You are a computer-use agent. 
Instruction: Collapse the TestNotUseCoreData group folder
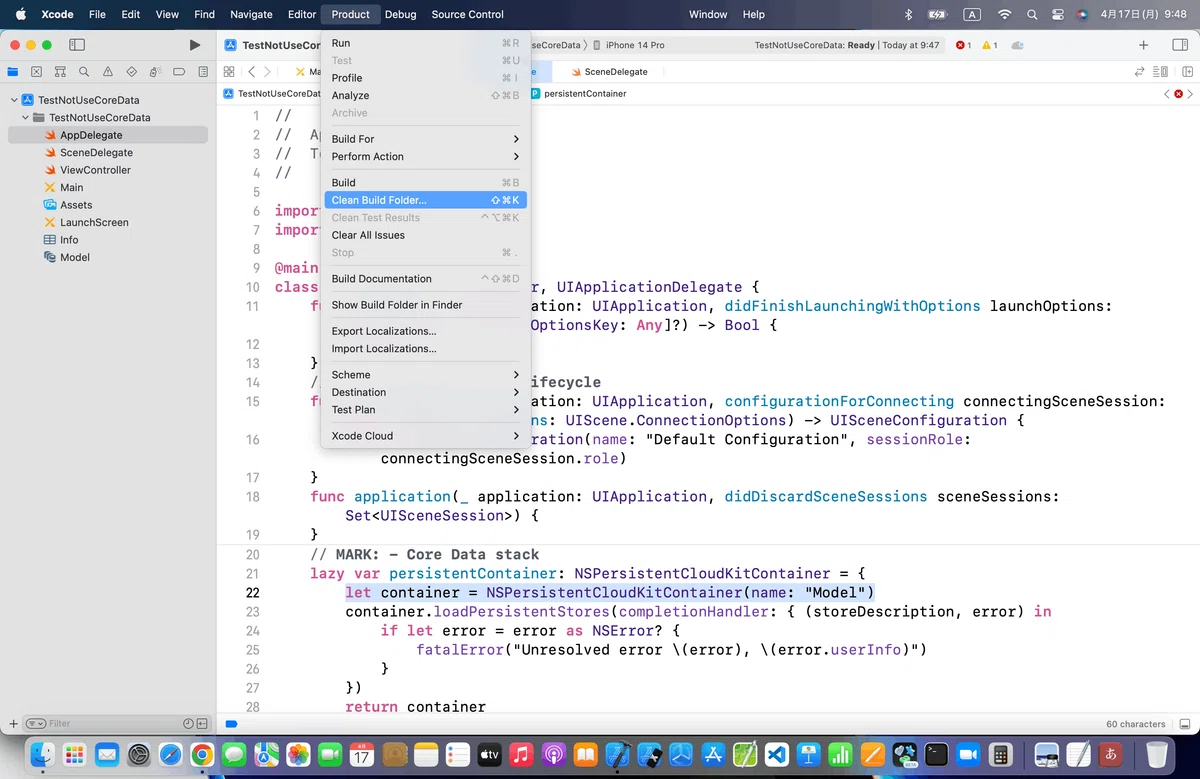click(x=26, y=118)
